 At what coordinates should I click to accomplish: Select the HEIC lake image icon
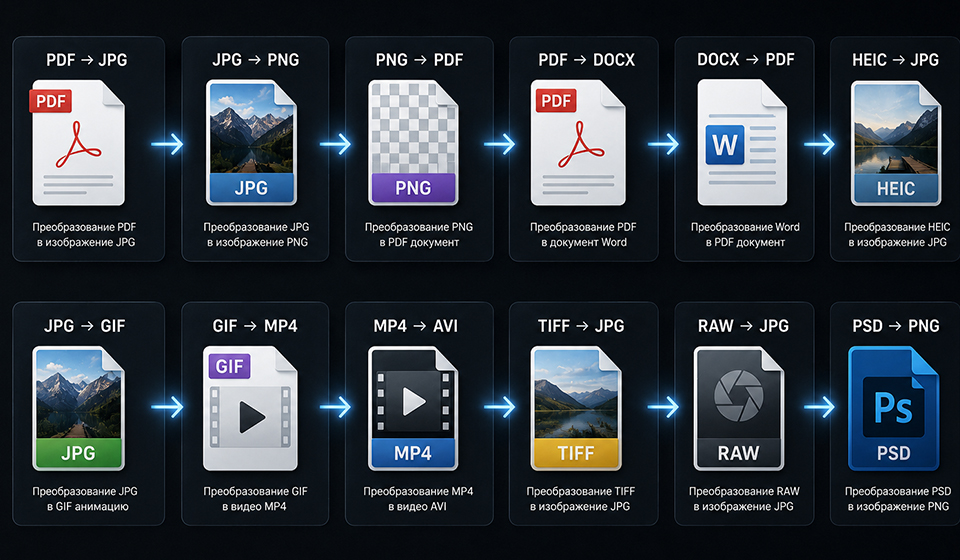point(896,142)
